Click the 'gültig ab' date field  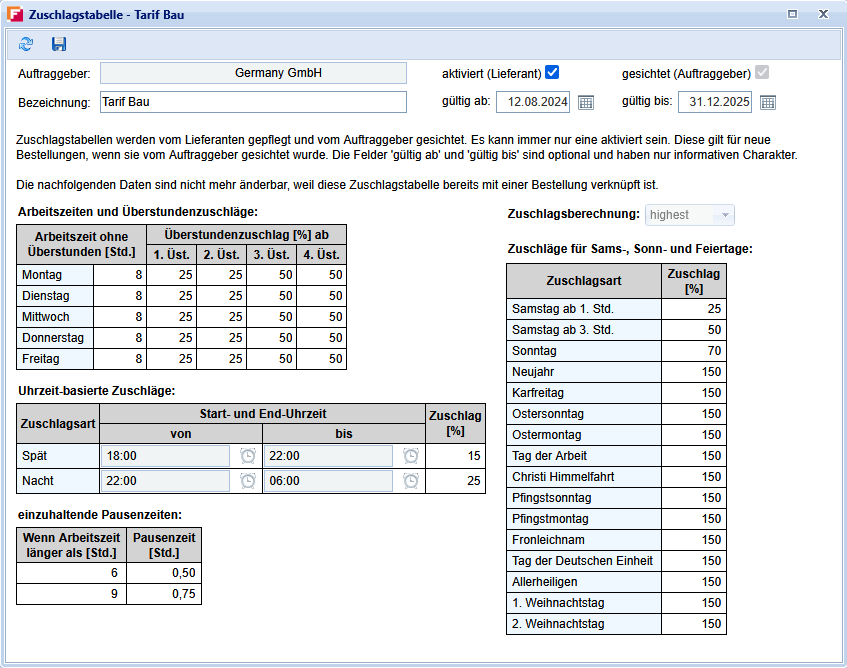pyautogui.click(x=534, y=102)
